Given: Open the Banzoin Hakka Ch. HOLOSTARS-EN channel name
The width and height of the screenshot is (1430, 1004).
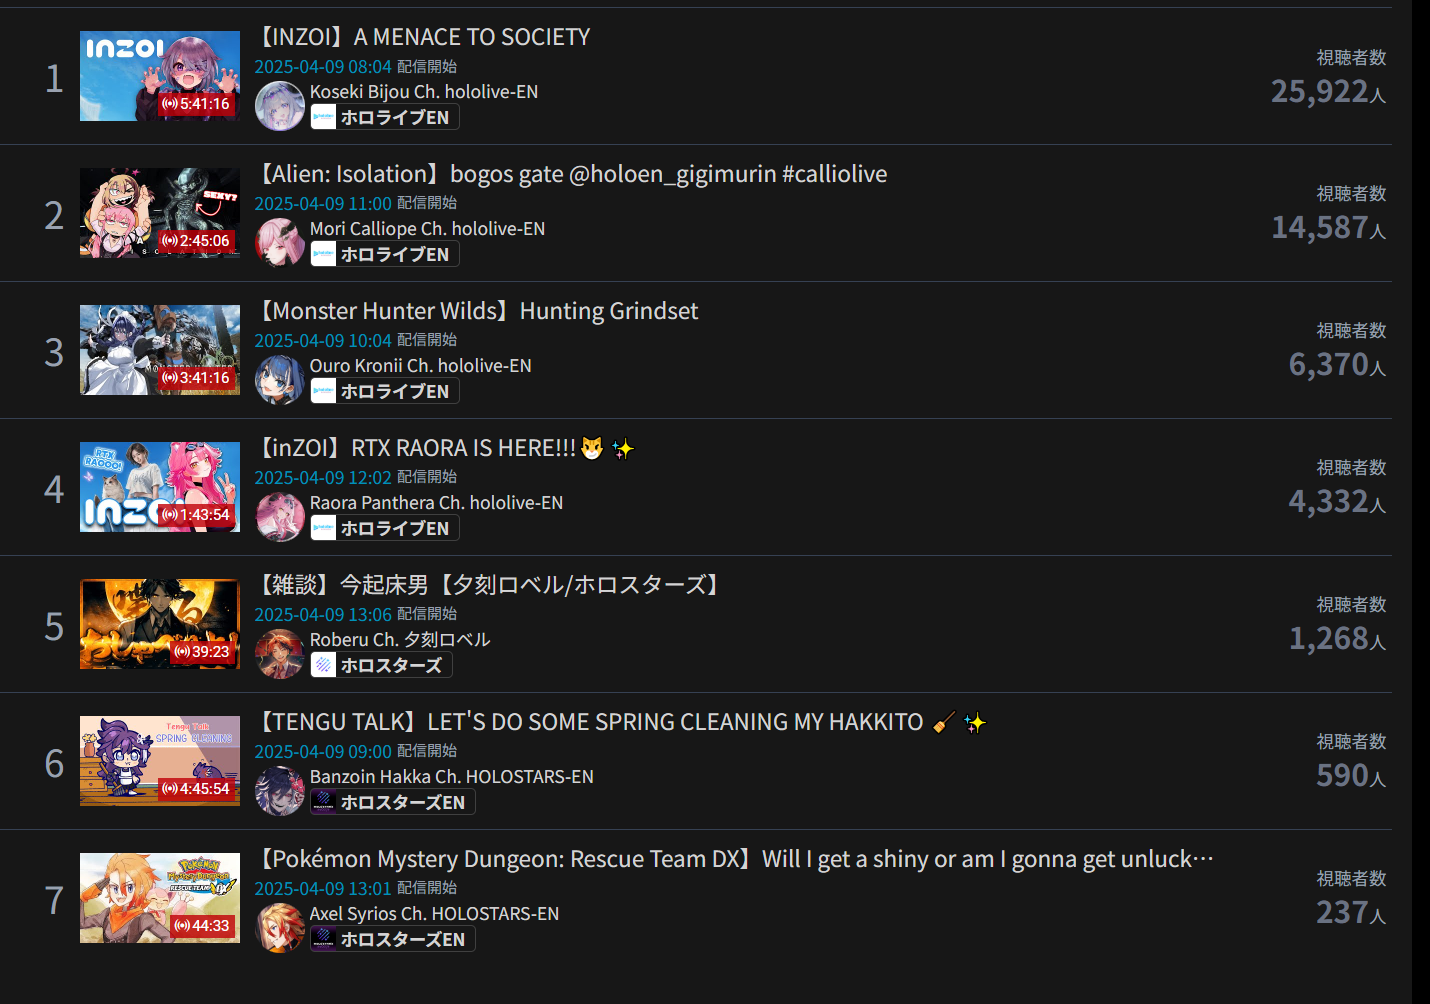Looking at the screenshot, I should [x=451, y=777].
